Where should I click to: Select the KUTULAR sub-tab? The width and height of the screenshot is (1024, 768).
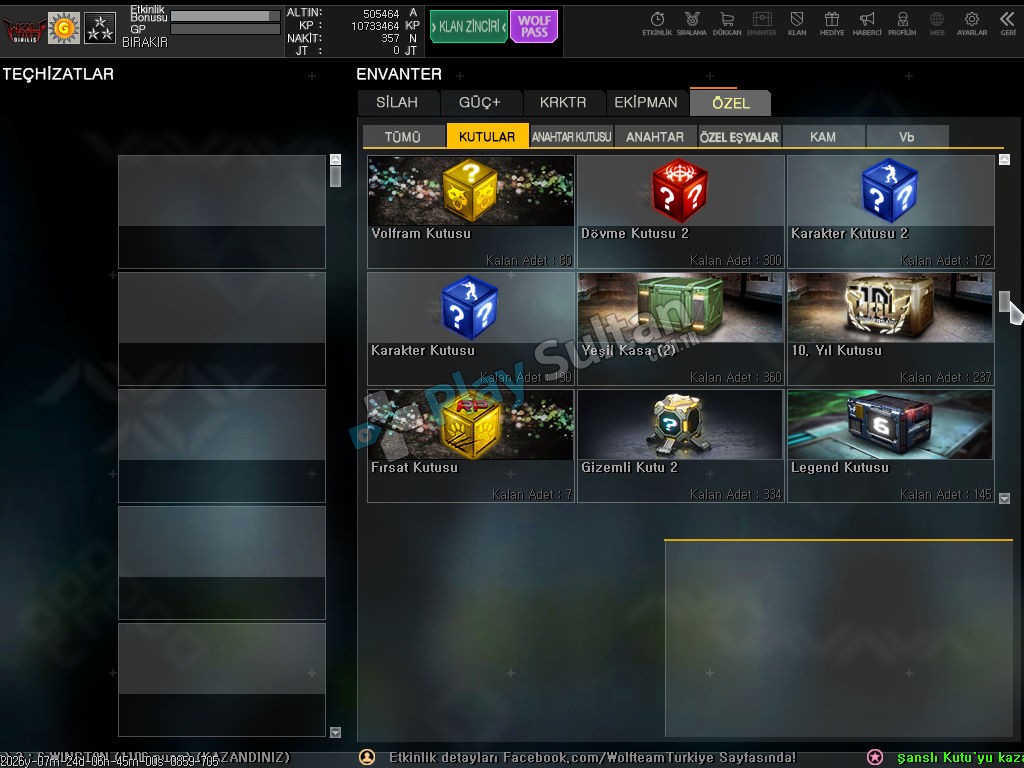pos(487,136)
